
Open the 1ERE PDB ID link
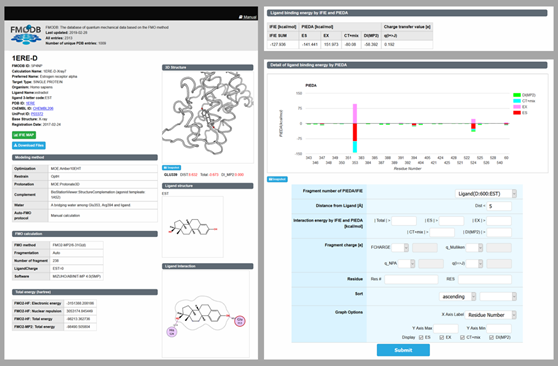pyautogui.click(x=30, y=103)
